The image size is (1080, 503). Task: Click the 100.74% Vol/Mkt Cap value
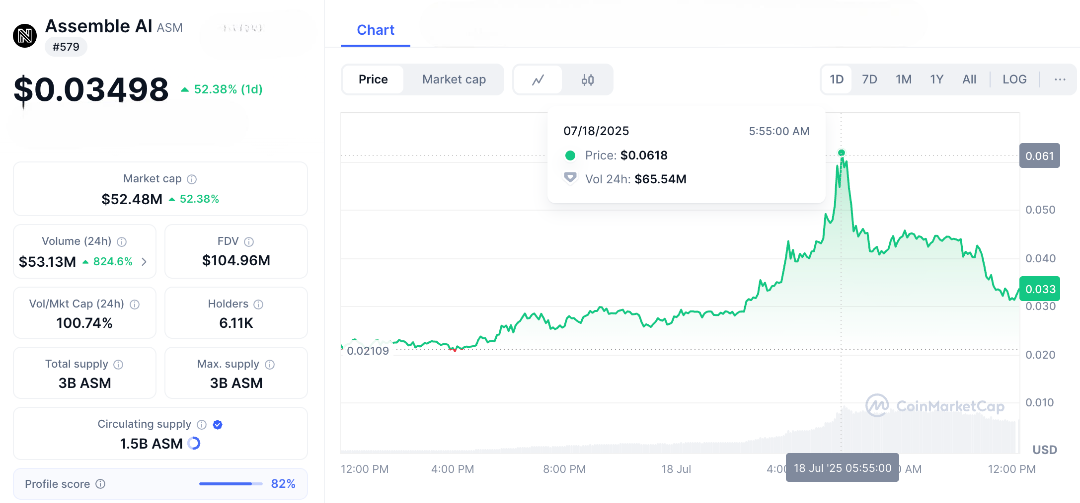87,323
